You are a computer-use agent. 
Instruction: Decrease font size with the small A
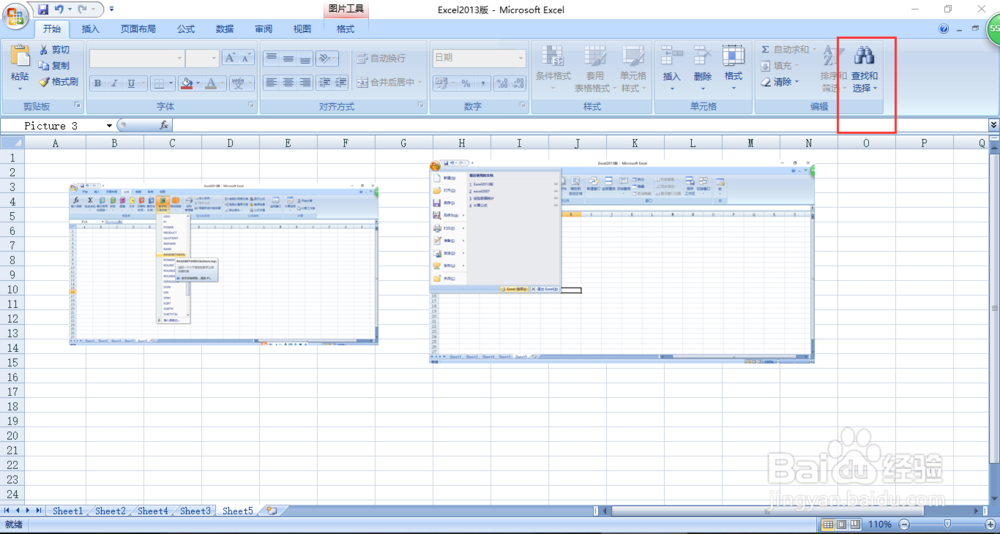[x=247, y=58]
